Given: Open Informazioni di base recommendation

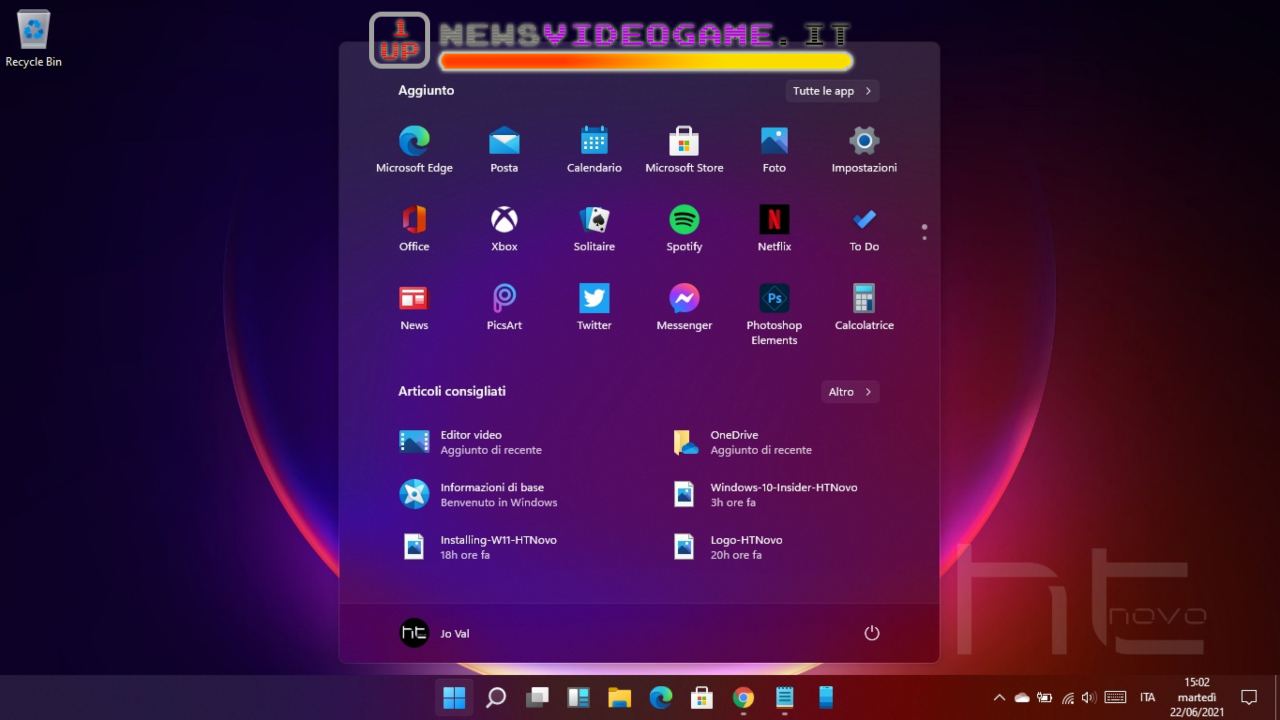Looking at the screenshot, I should [x=478, y=495].
